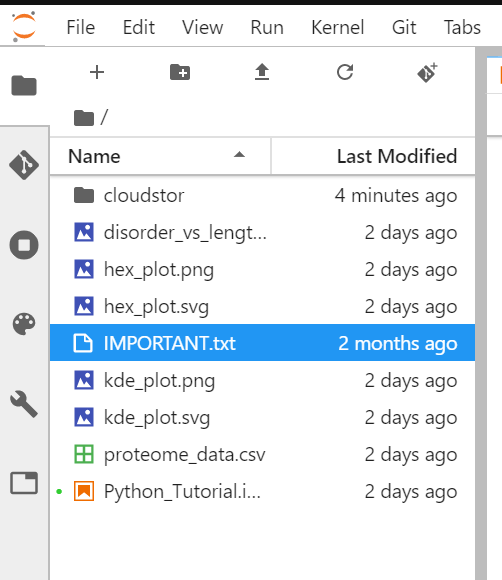
Task: Select the Python_Tutorial.i... notebook
Action: coord(262,491)
